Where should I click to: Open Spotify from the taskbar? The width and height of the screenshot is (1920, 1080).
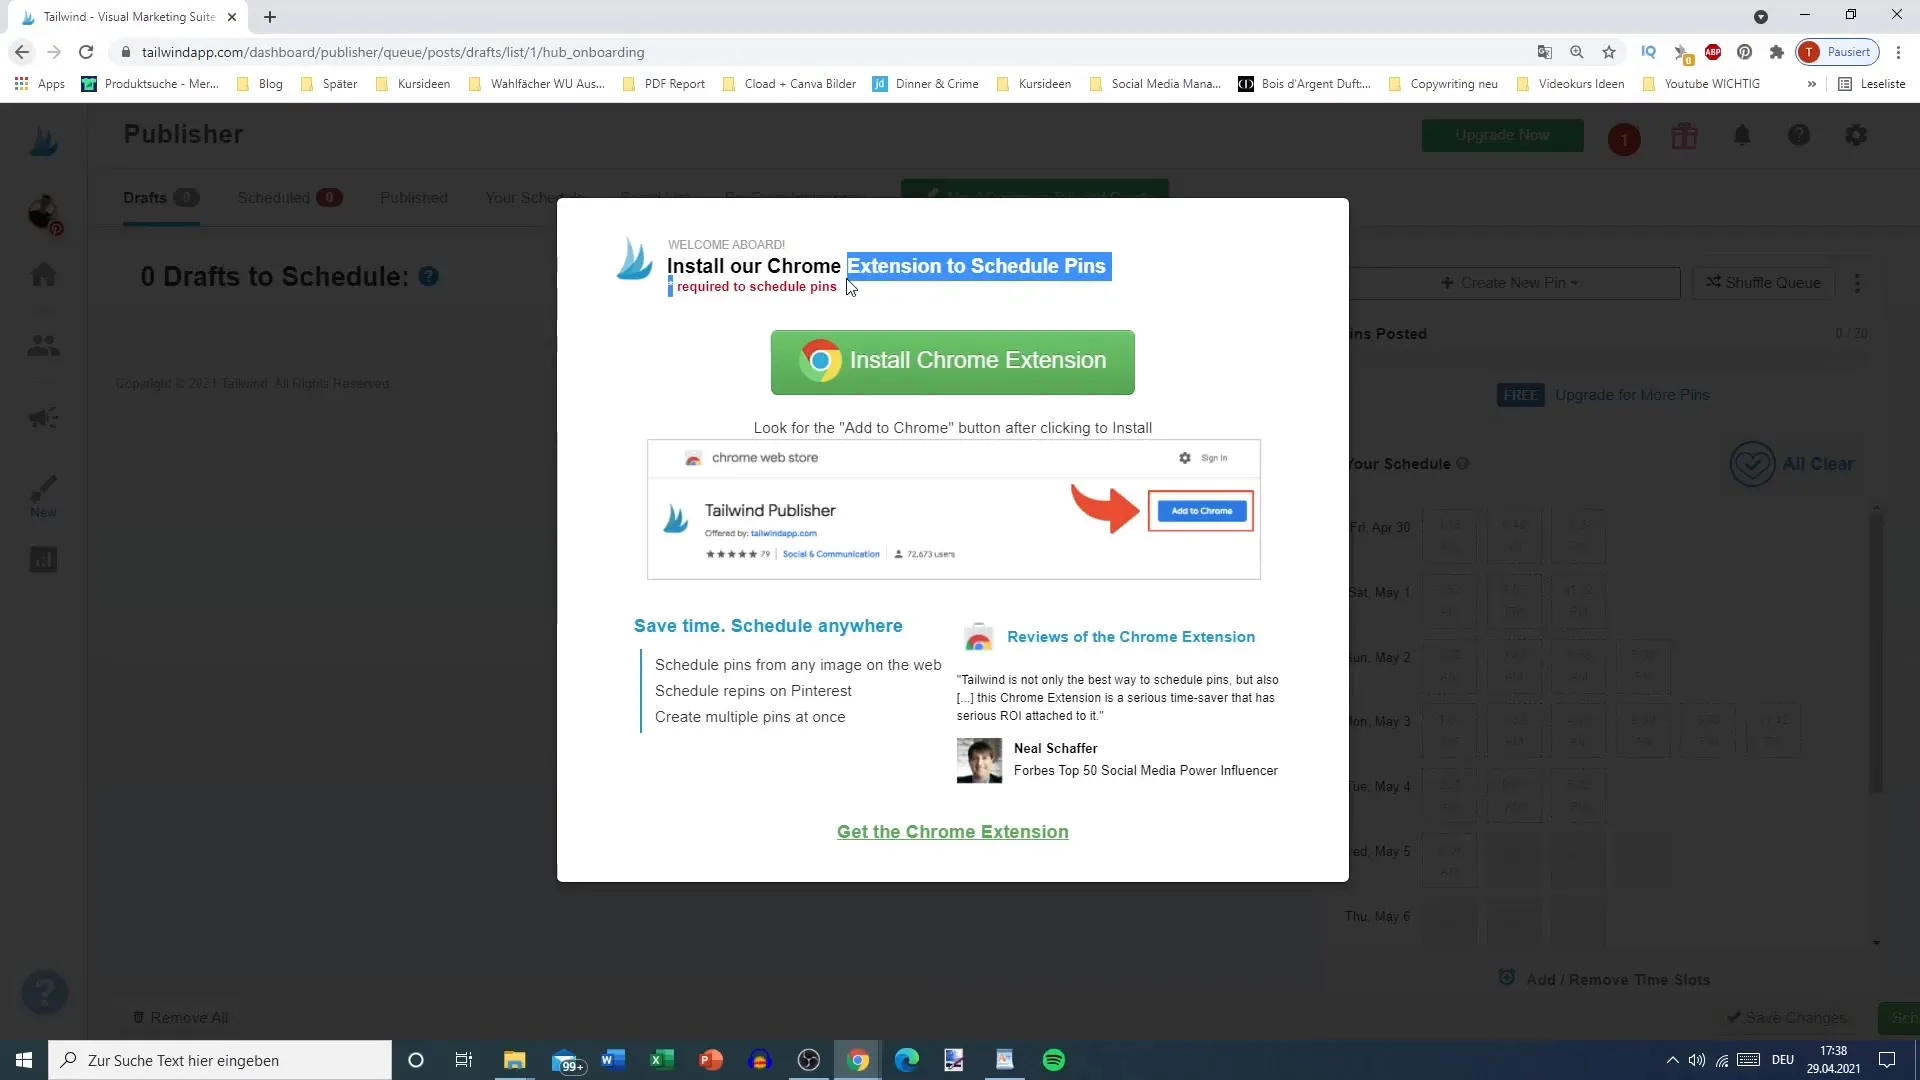(1054, 1060)
